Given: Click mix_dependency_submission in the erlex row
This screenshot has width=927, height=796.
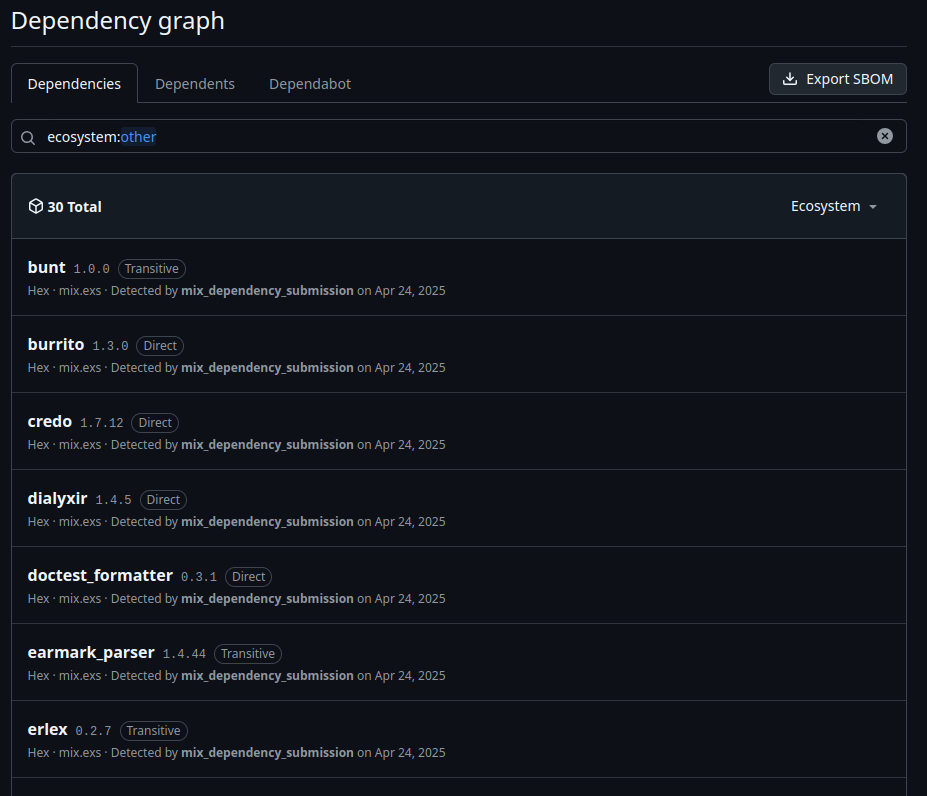Looking at the screenshot, I should 267,753.
